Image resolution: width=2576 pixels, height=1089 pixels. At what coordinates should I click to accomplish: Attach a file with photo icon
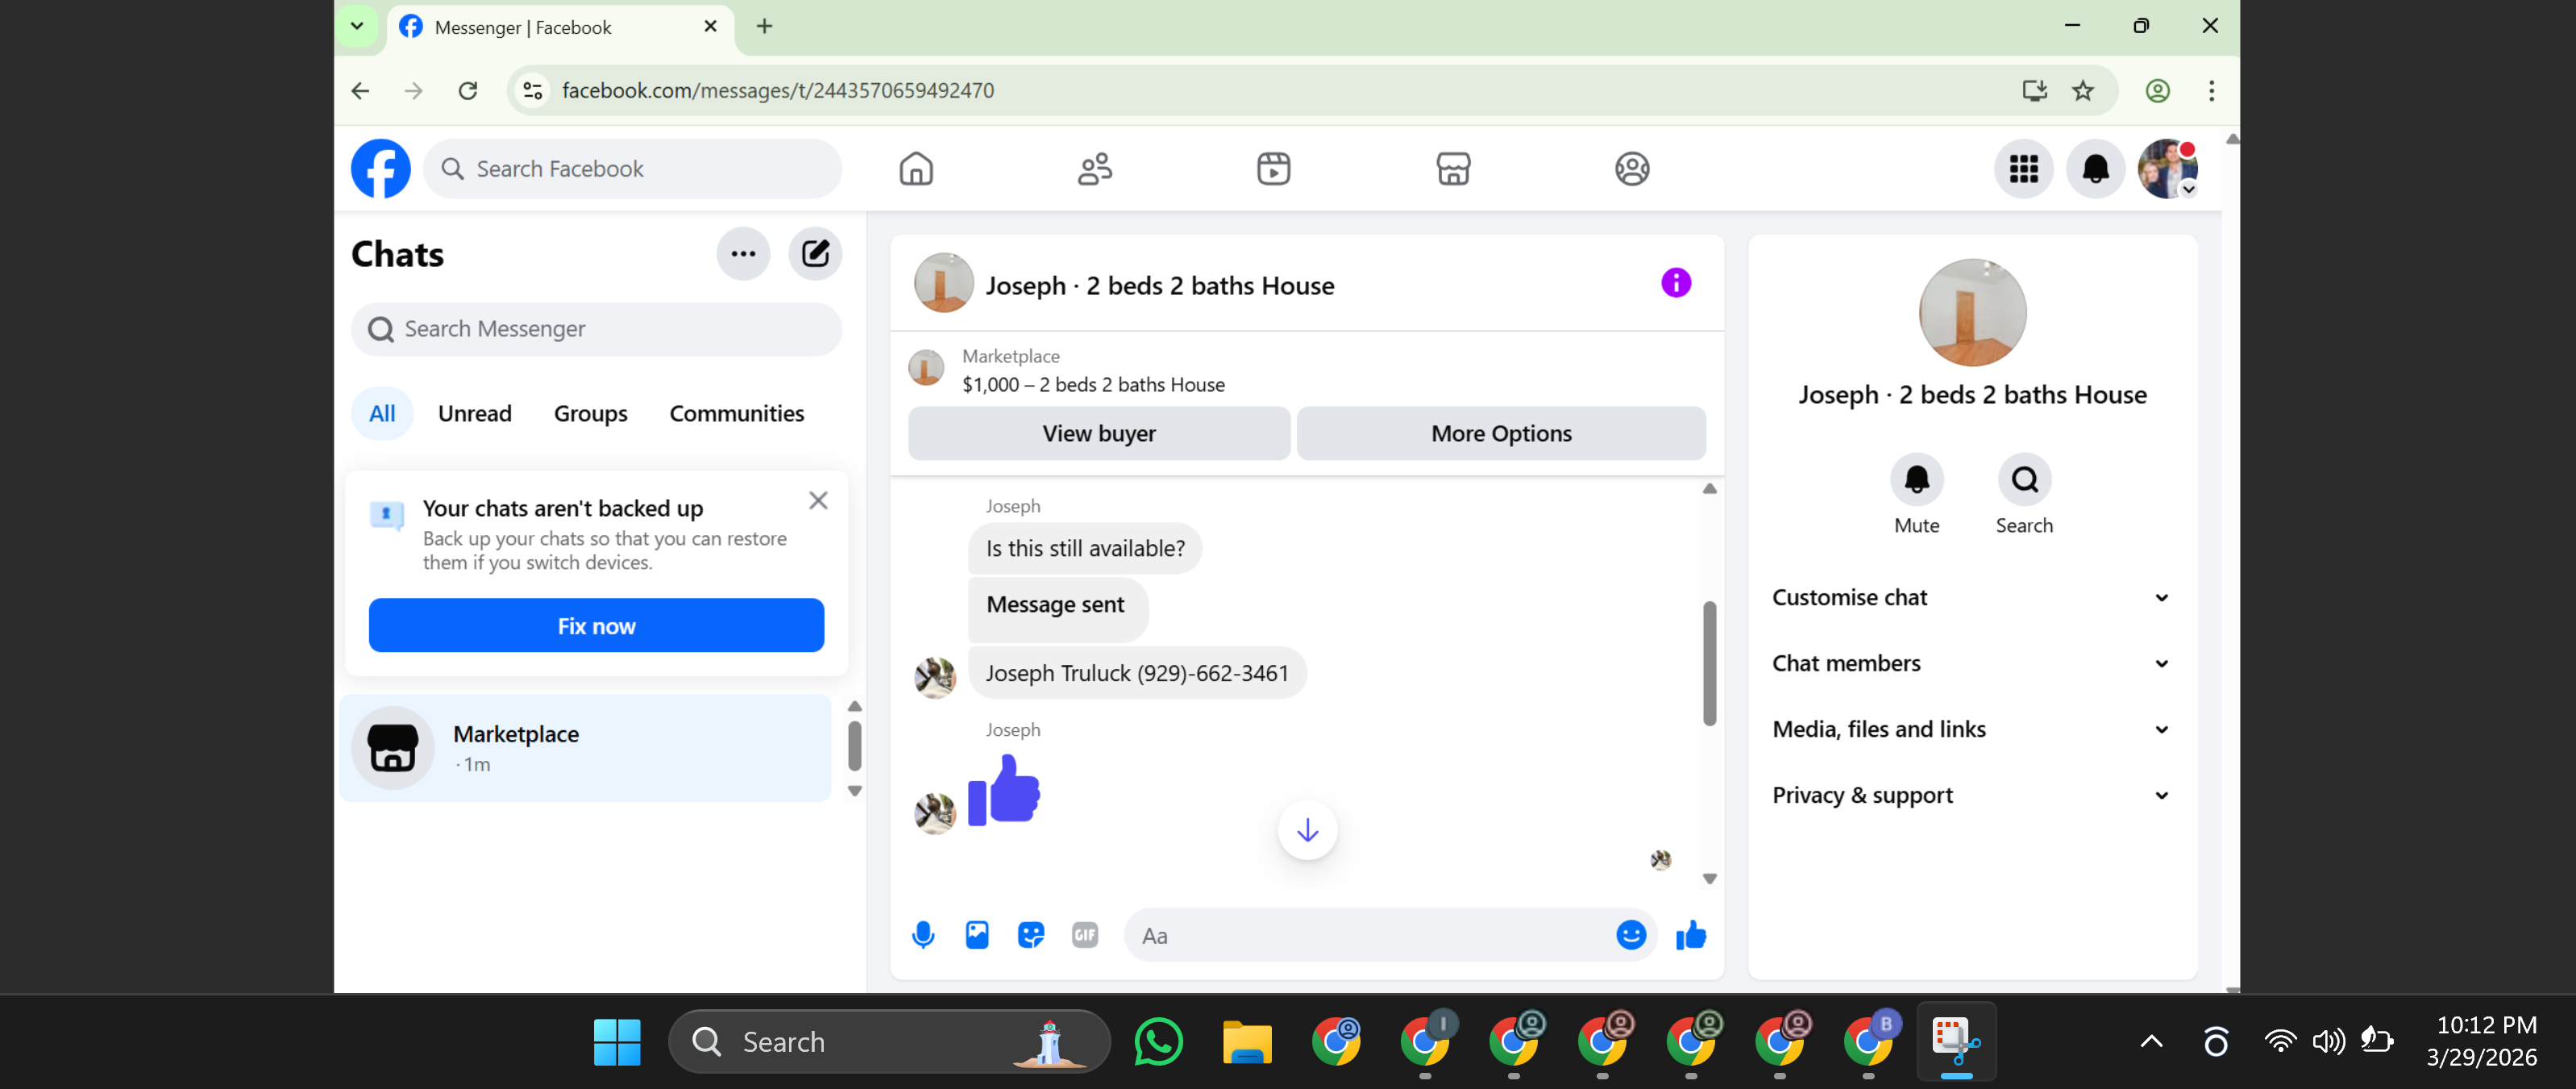977,935
